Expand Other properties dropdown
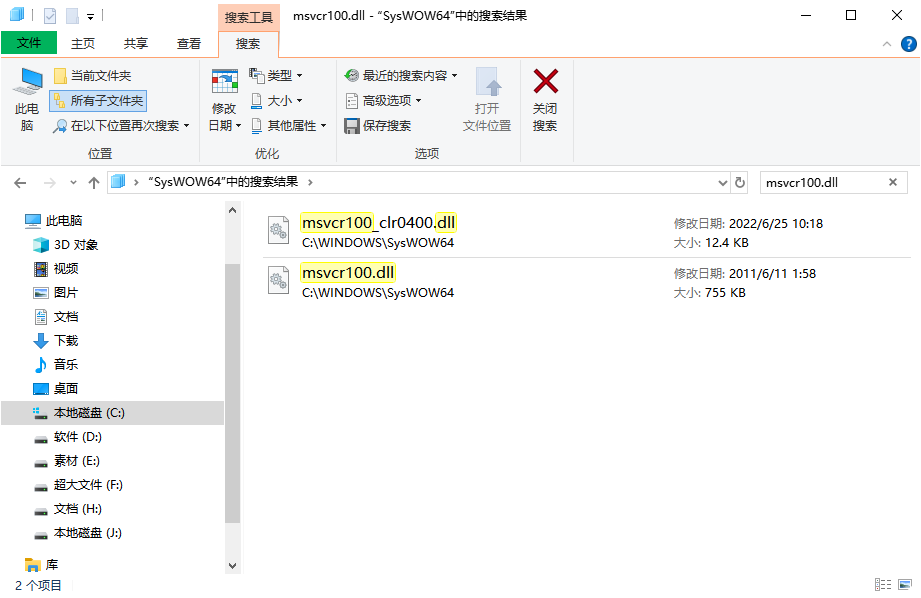 (x=288, y=126)
